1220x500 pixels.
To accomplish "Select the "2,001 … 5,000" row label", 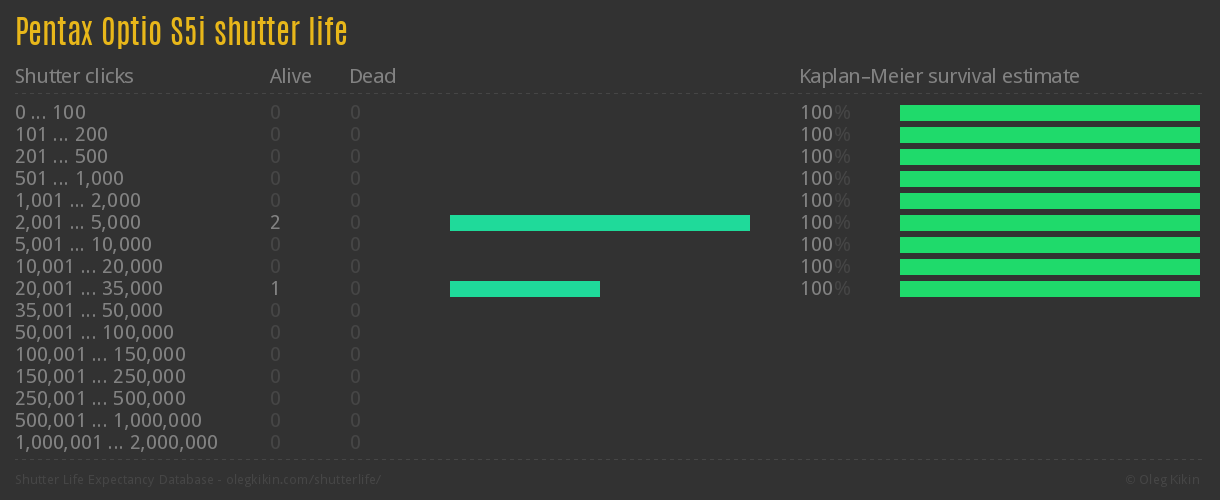I will [x=78, y=223].
